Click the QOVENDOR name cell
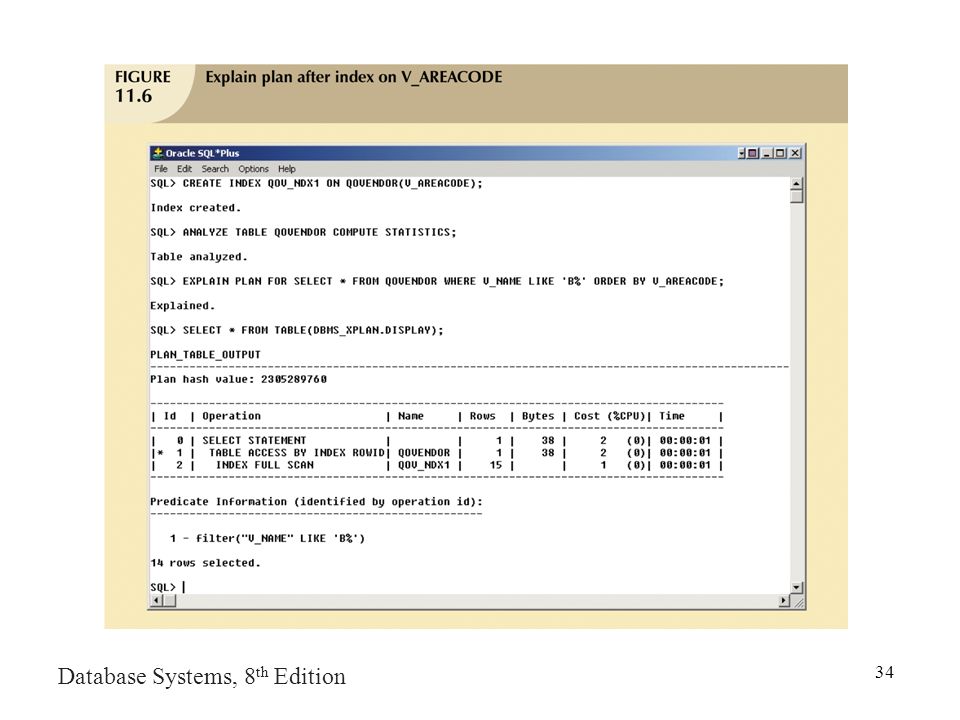960x720 pixels. click(x=424, y=452)
